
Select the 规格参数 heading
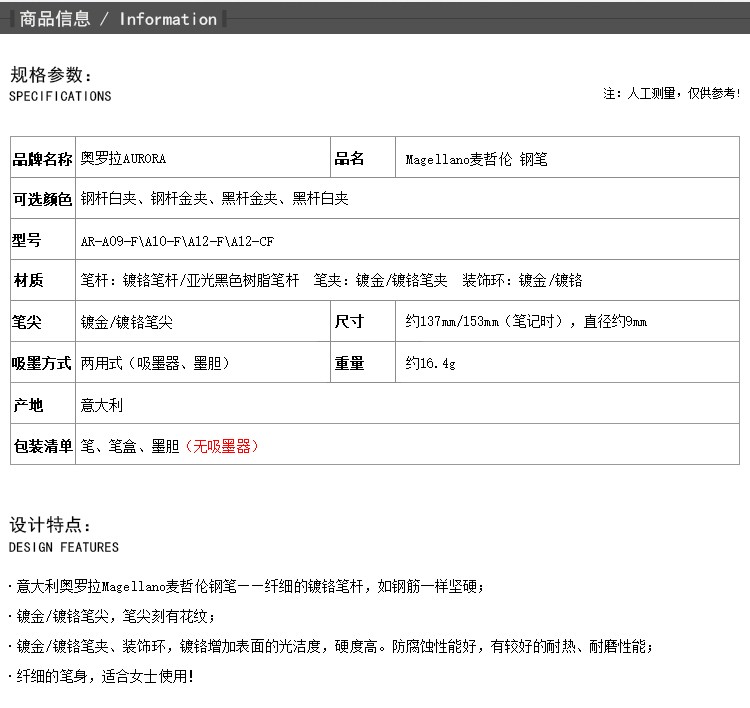tap(51, 75)
